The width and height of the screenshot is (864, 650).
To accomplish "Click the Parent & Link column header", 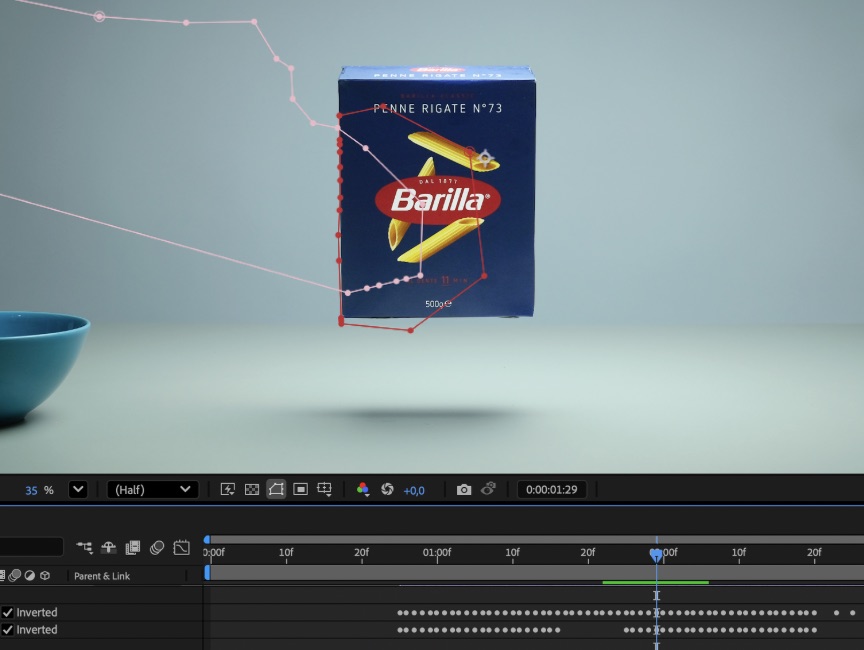I will coord(102,576).
